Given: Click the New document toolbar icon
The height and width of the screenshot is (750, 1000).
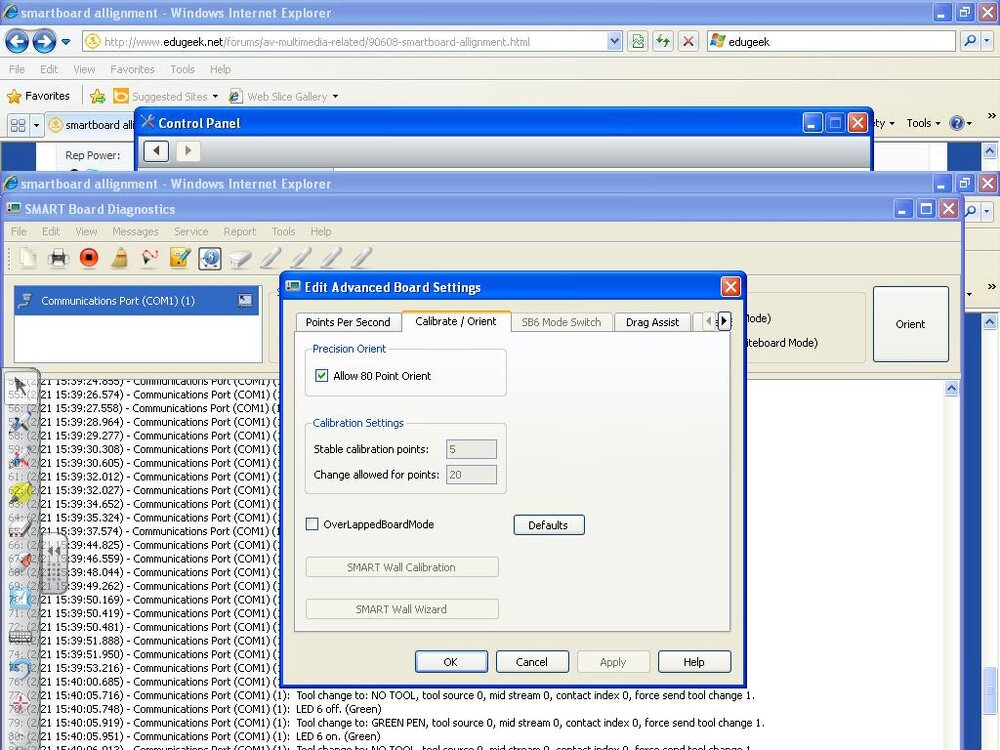Looking at the screenshot, I should click(x=27, y=258).
